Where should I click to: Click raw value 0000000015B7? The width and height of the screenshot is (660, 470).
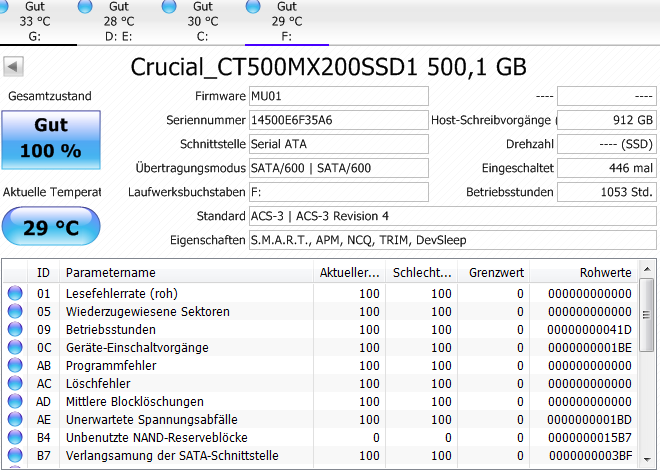[x=590, y=438]
